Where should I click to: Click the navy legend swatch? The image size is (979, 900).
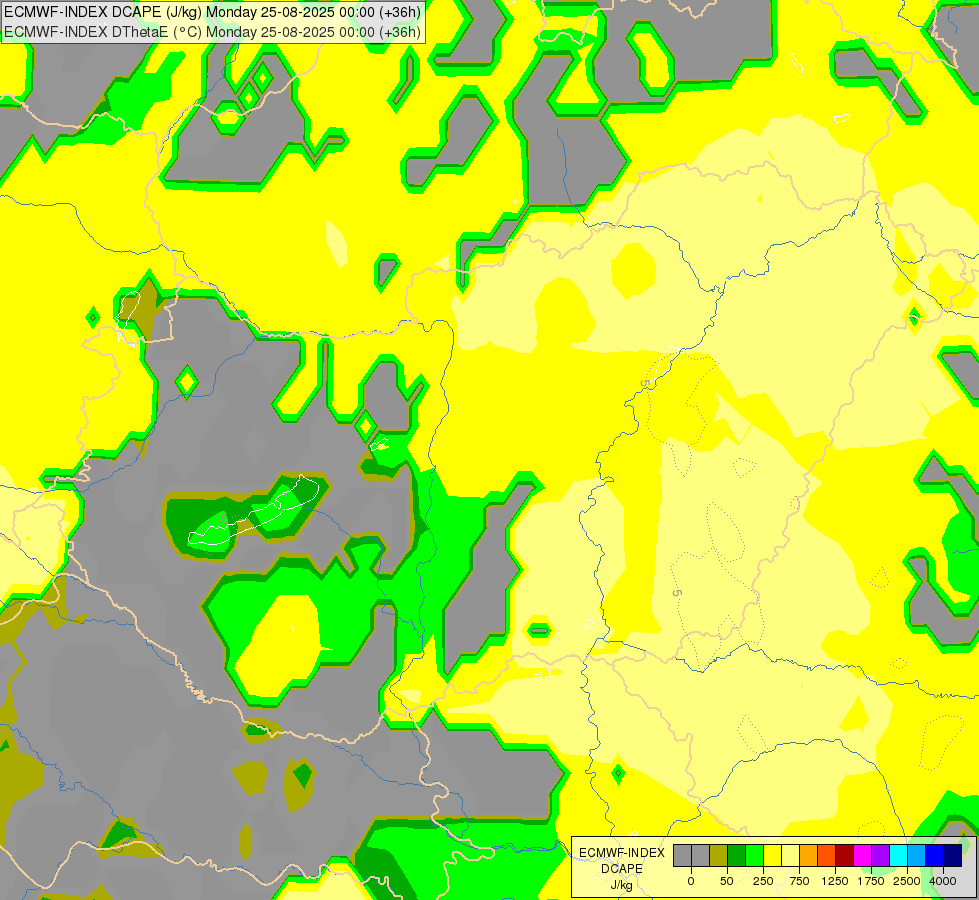click(x=952, y=856)
